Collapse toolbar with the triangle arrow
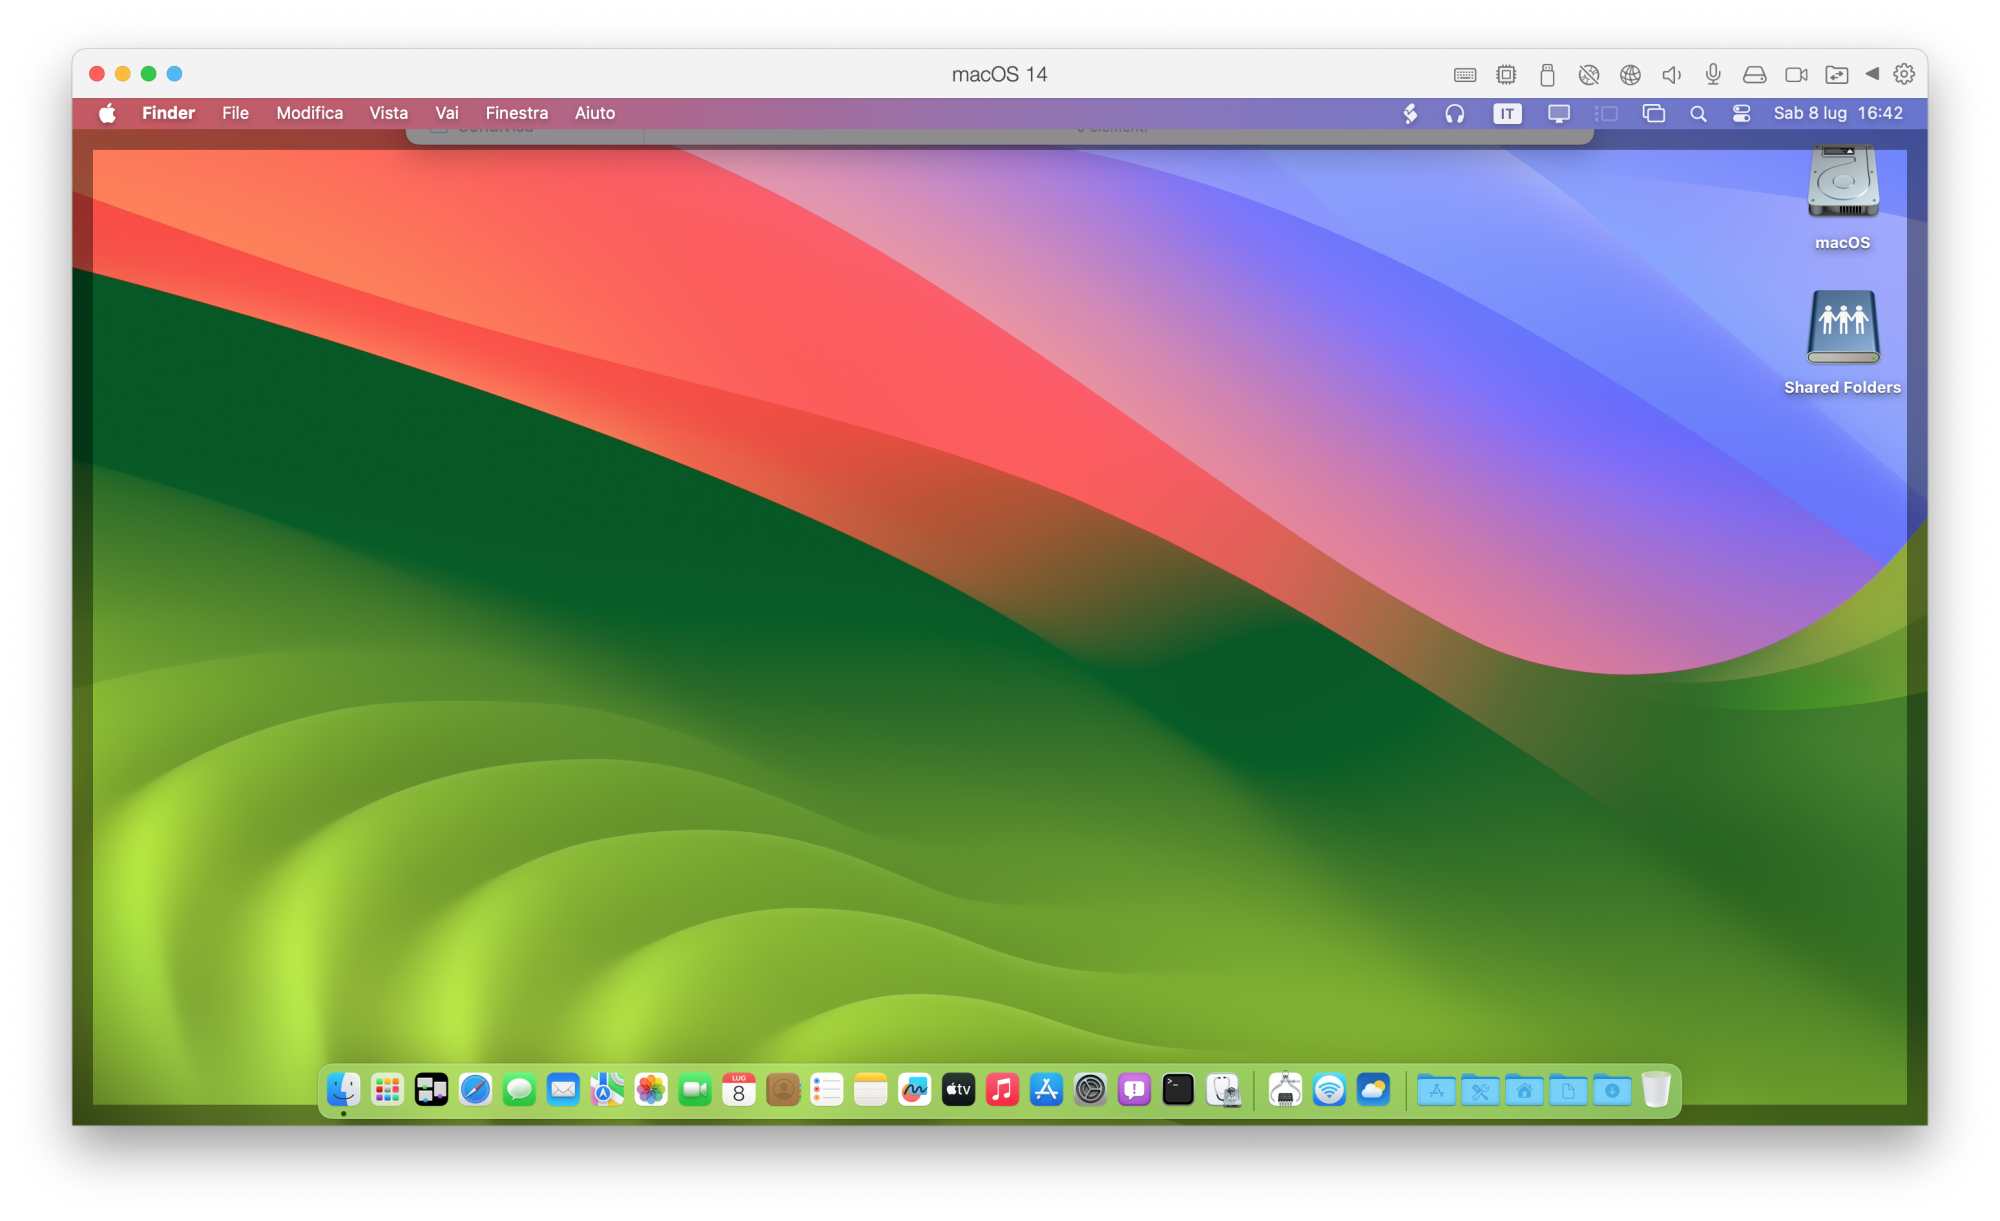2000x1221 pixels. (1872, 74)
